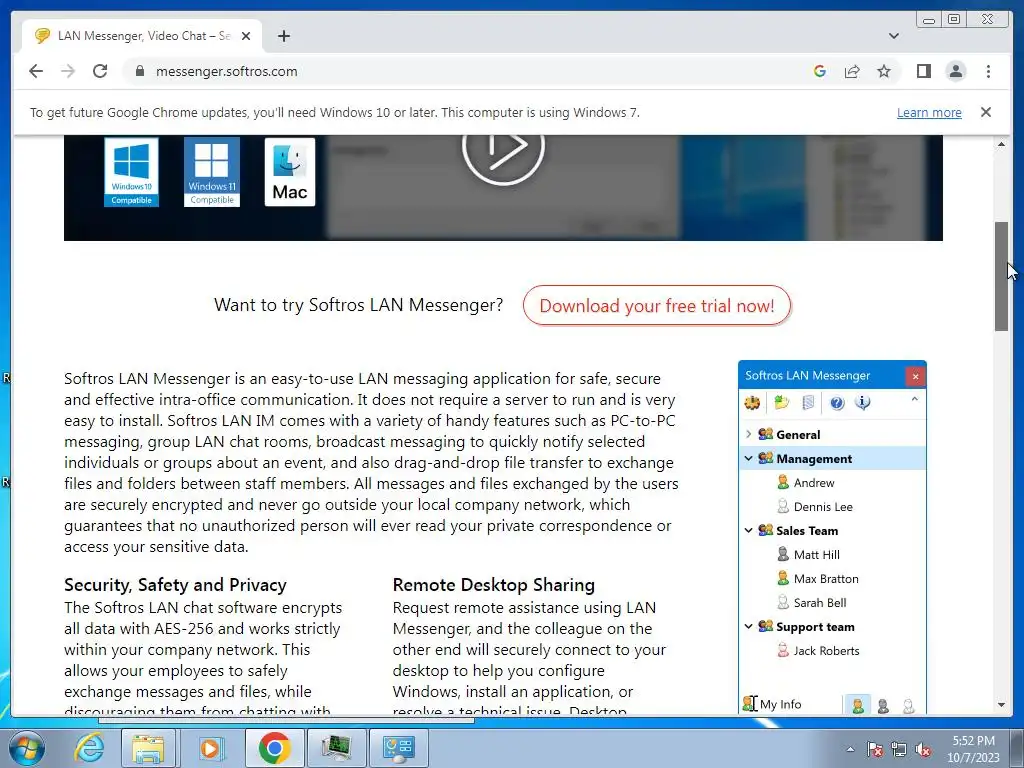
Task: View site information via the lock icon
Action: pyautogui.click(x=139, y=71)
